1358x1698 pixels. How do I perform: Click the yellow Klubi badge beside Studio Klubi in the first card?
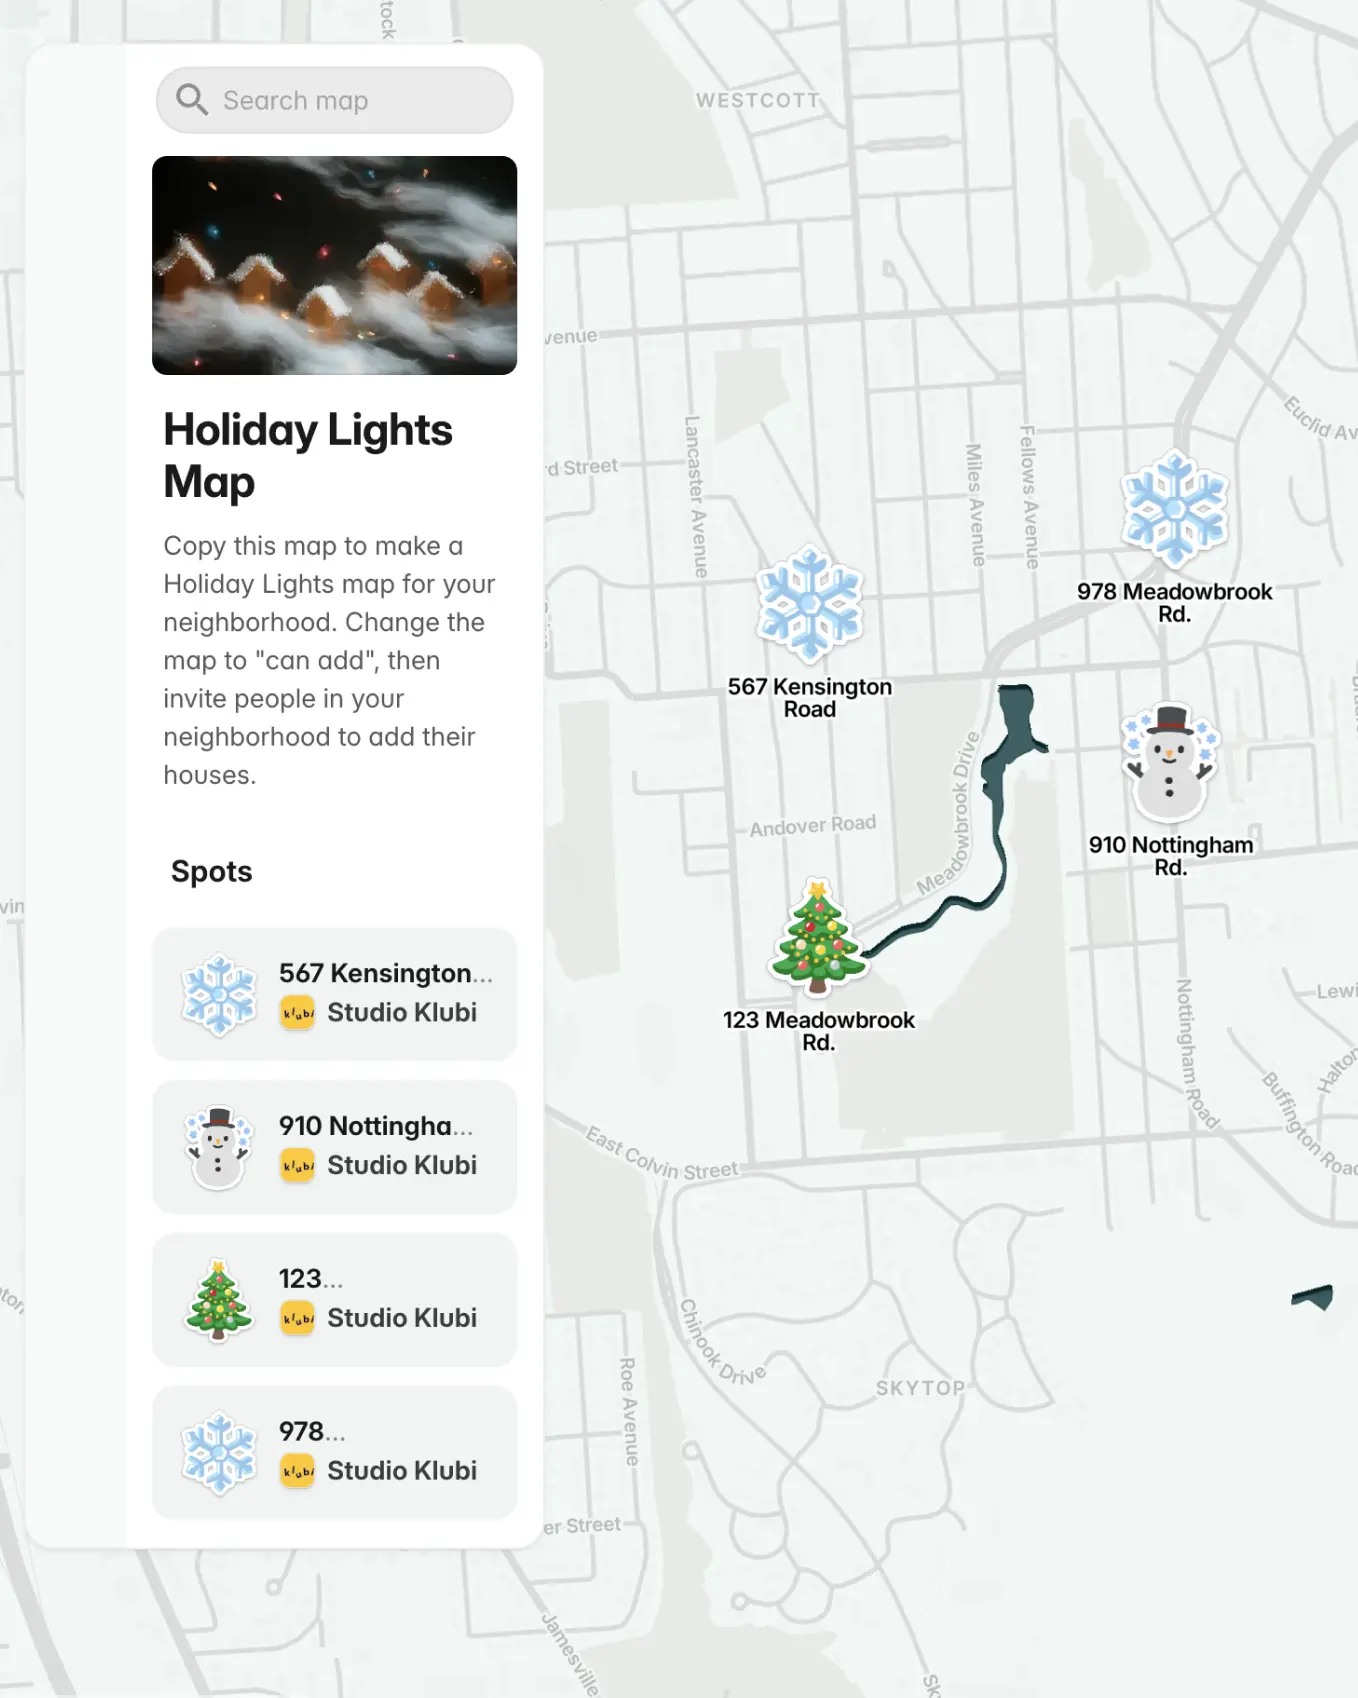296,1012
